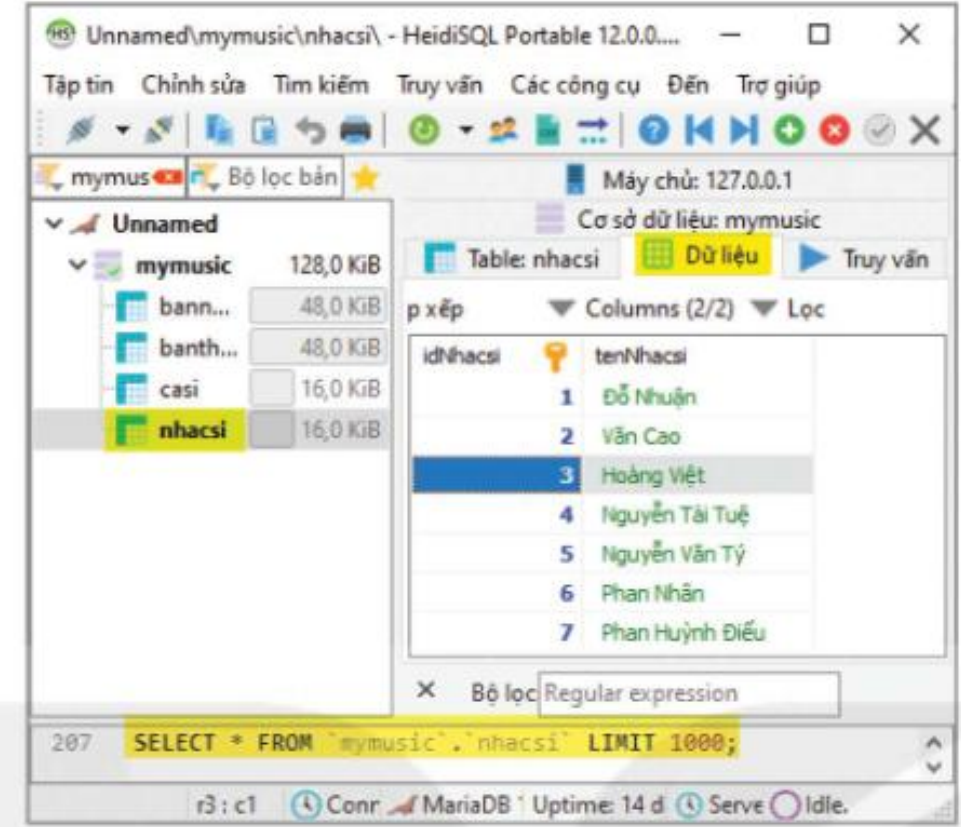961x827 pixels.
Task: Click the red delete row icon
Action: tap(834, 130)
